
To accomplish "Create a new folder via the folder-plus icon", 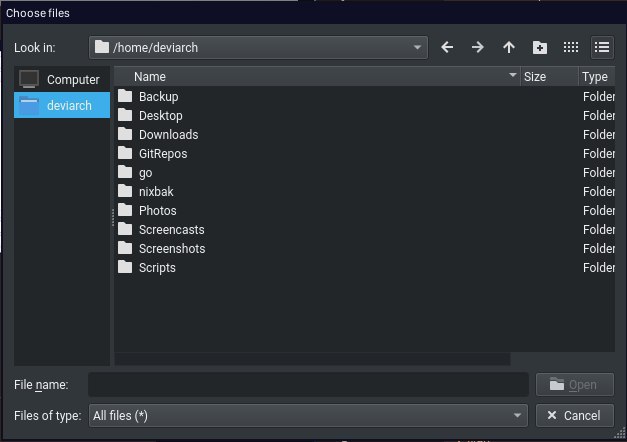I will click(540, 48).
